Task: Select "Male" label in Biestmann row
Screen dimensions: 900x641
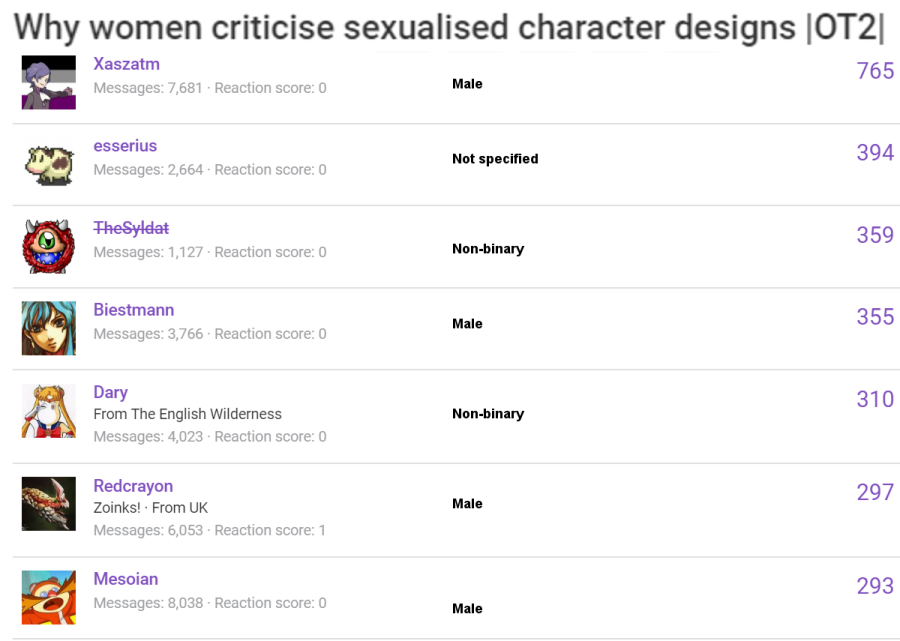Action: pyautogui.click(x=467, y=324)
